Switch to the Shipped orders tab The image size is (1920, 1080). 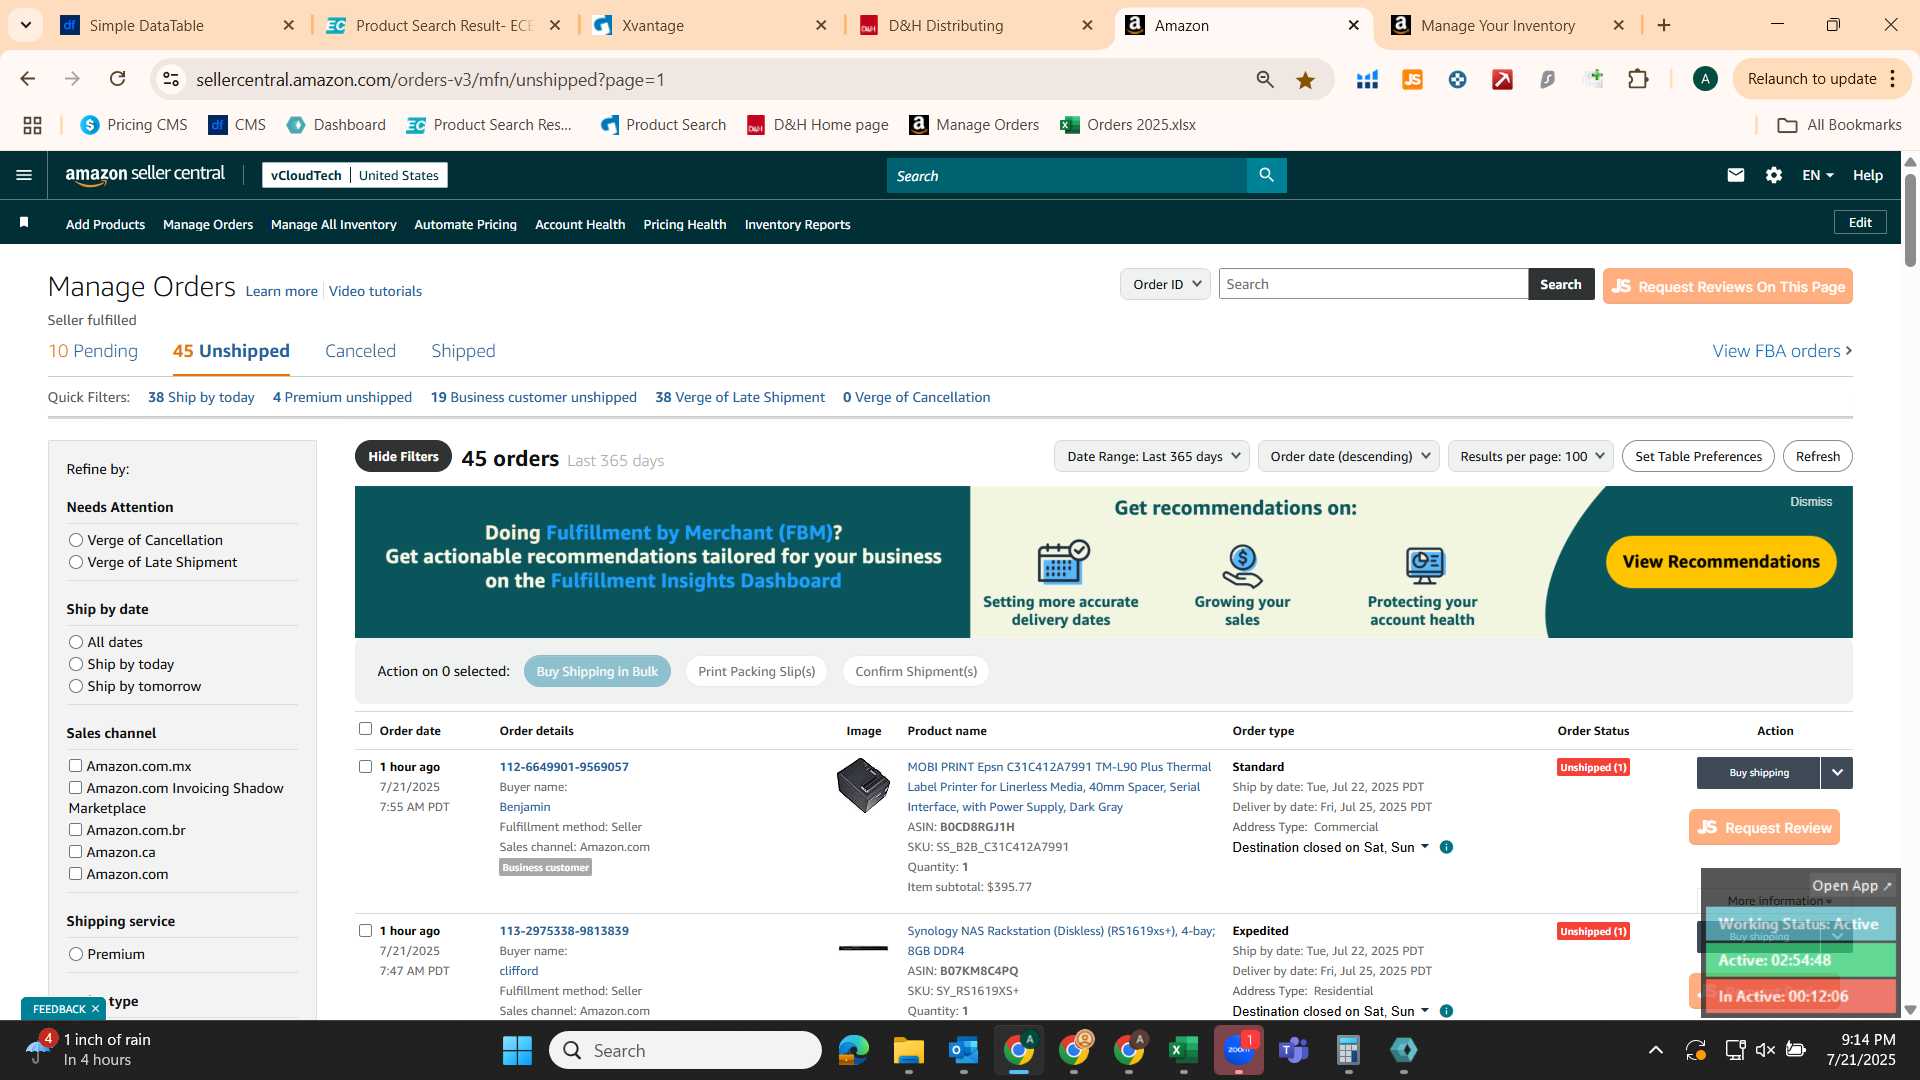click(x=463, y=351)
